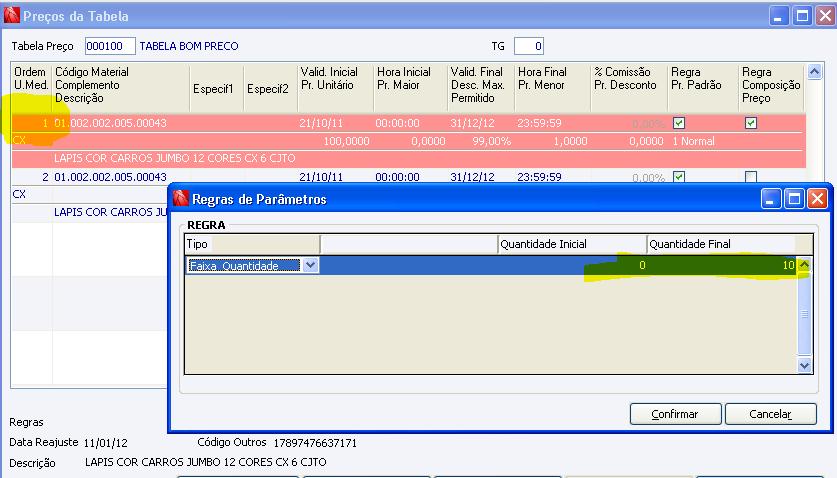Click the Regras de Parâmetros title bar icon
The width and height of the screenshot is (837, 478).
click(x=180, y=199)
